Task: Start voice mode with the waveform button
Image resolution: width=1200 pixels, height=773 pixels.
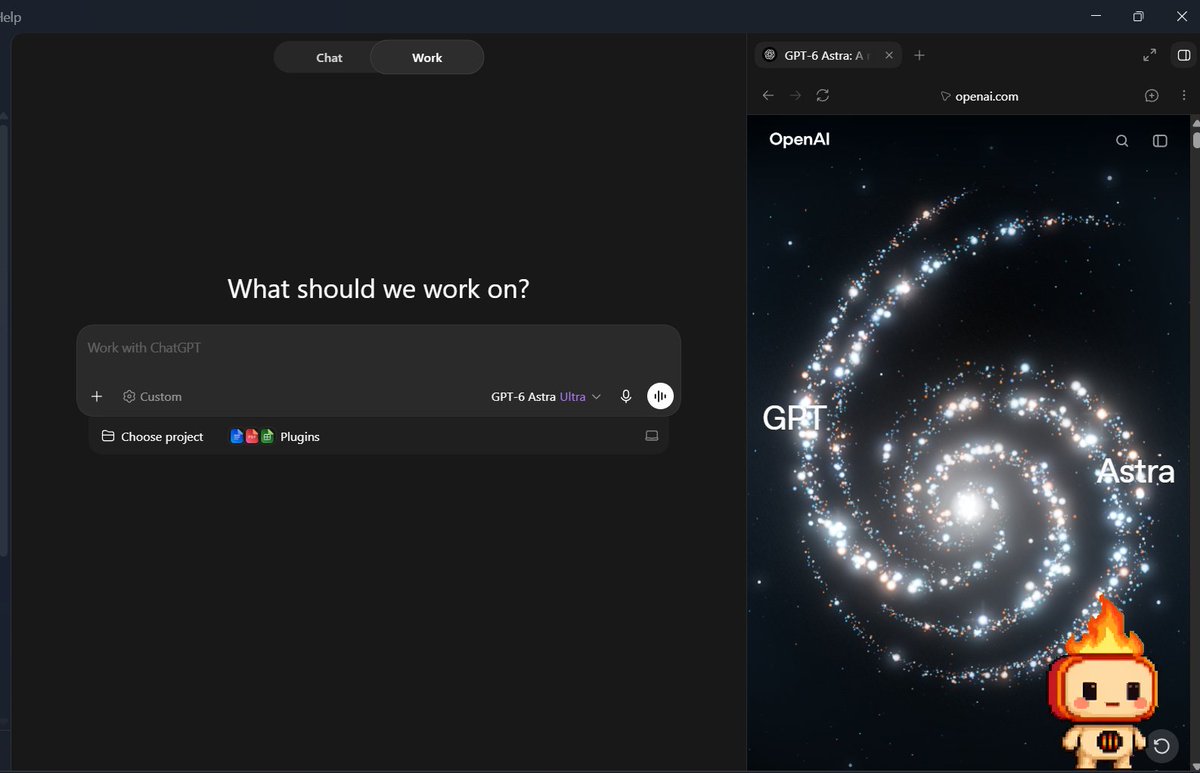Action: point(660,397)
